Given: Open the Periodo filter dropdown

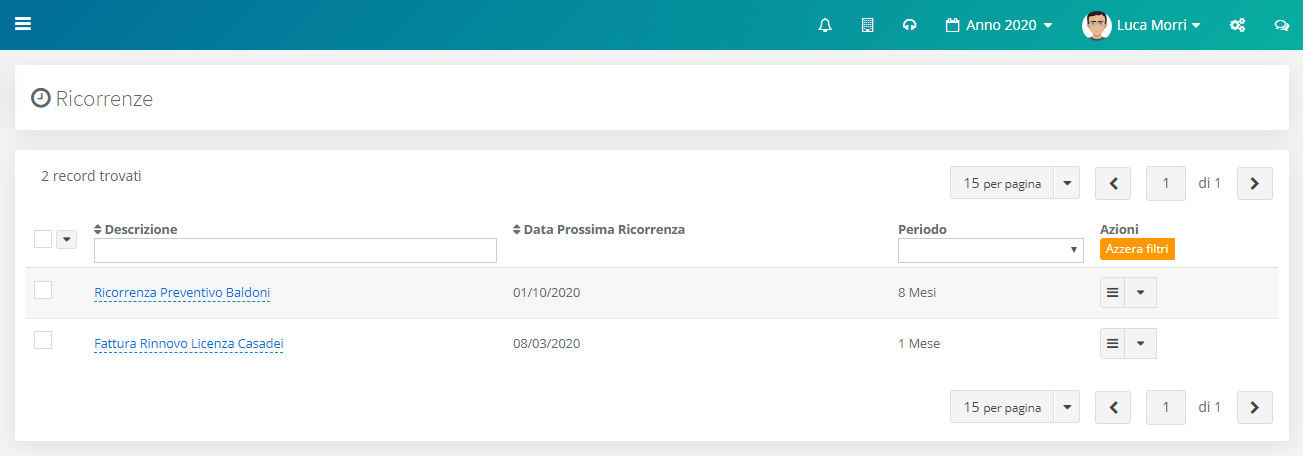Looking at the screenshot, I should tap(991, 250).
